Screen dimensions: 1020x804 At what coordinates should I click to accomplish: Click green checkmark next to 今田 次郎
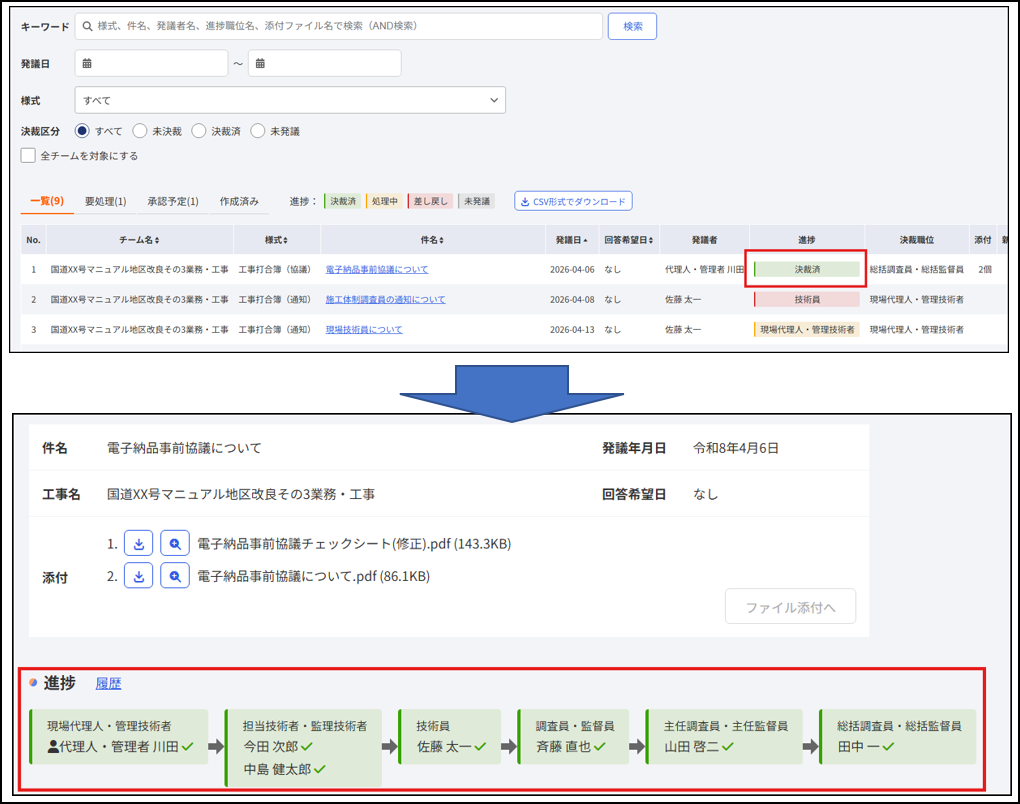(x=306, y=747)
